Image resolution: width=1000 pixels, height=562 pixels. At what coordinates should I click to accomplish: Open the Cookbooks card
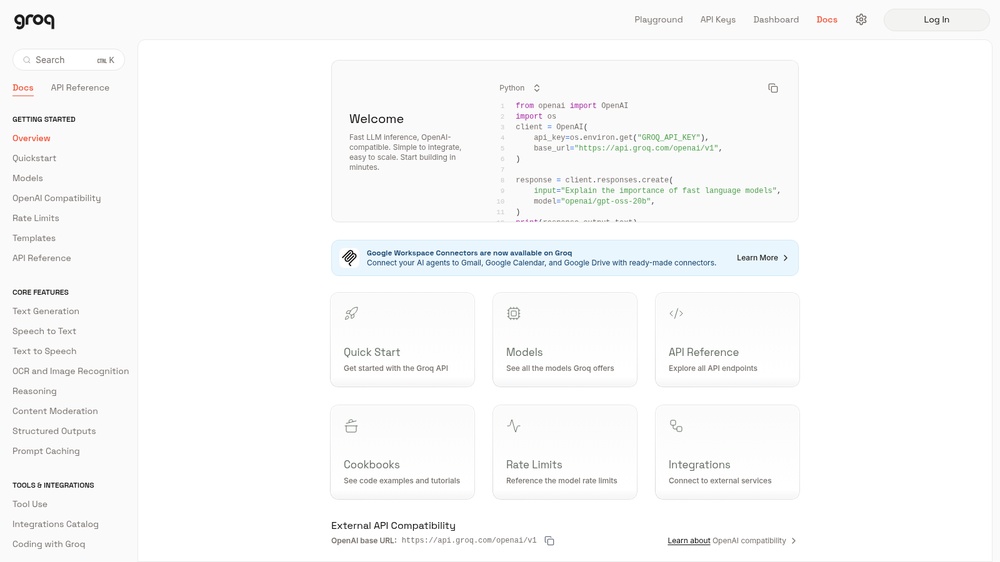[402, 452]
